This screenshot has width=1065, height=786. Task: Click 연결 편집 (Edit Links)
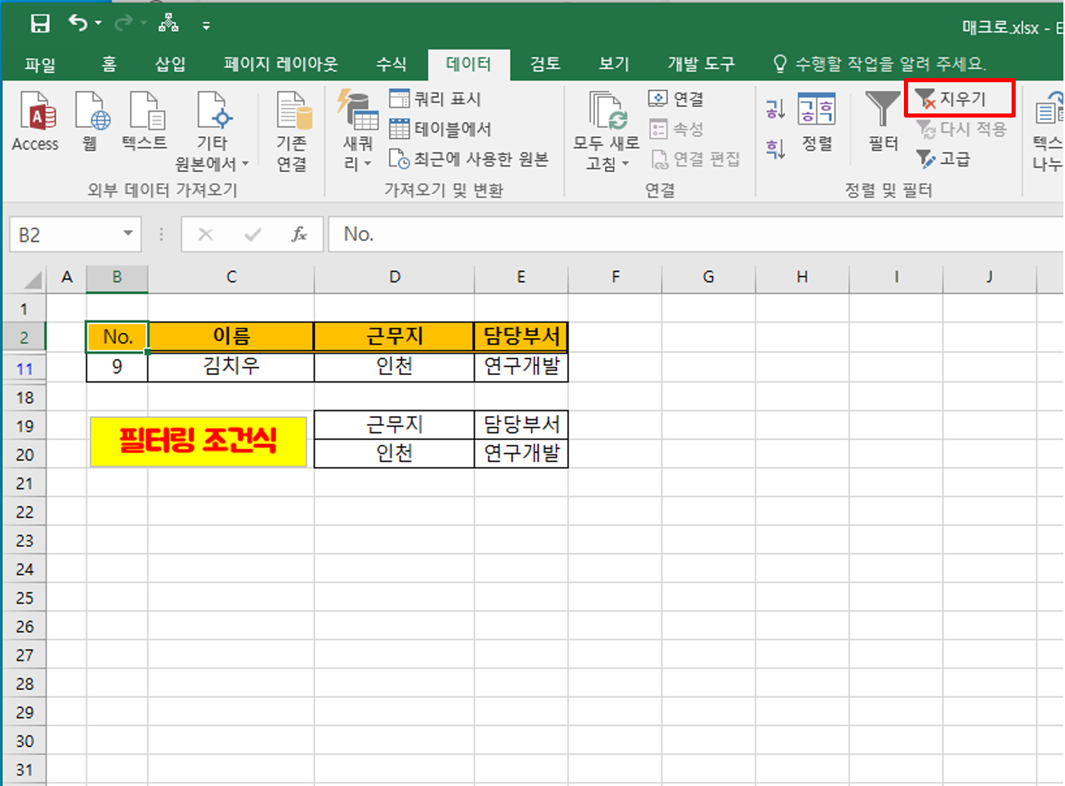(x=695, y=159)
